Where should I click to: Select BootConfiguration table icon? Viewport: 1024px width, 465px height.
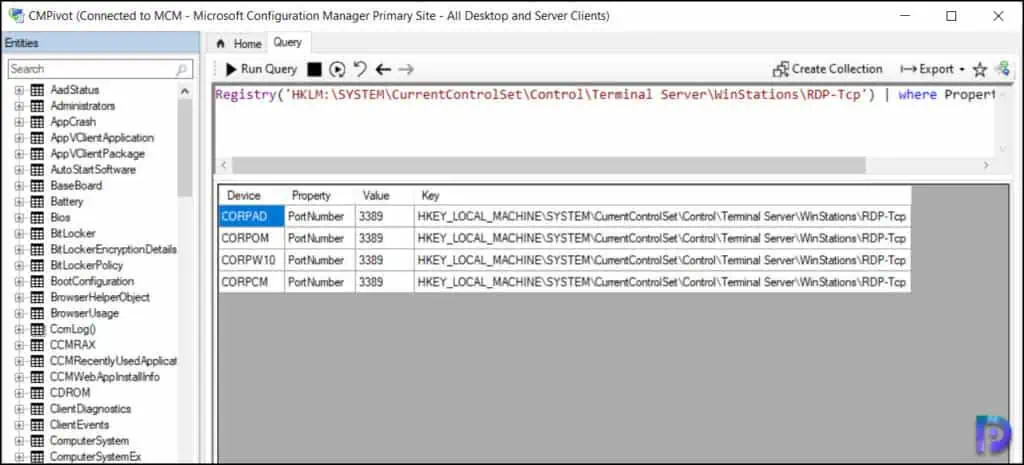37,281
